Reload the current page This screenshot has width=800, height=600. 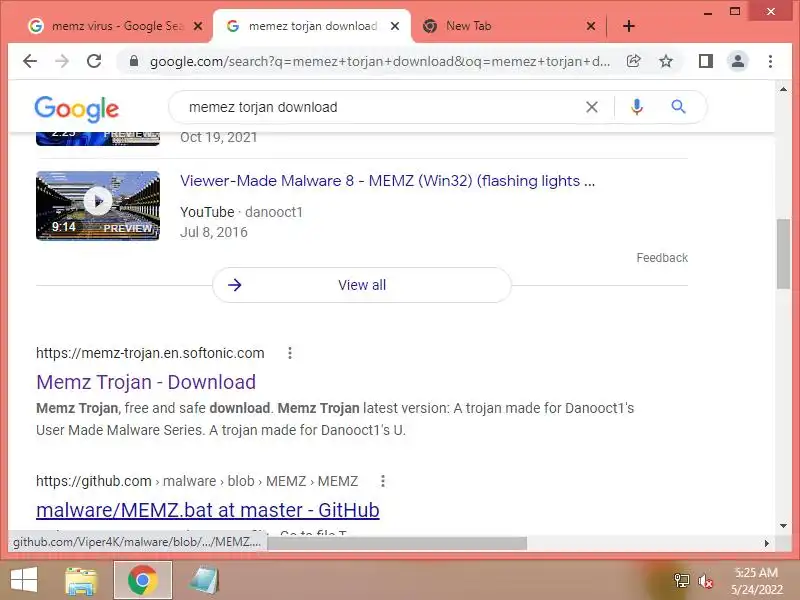point(94,61)
